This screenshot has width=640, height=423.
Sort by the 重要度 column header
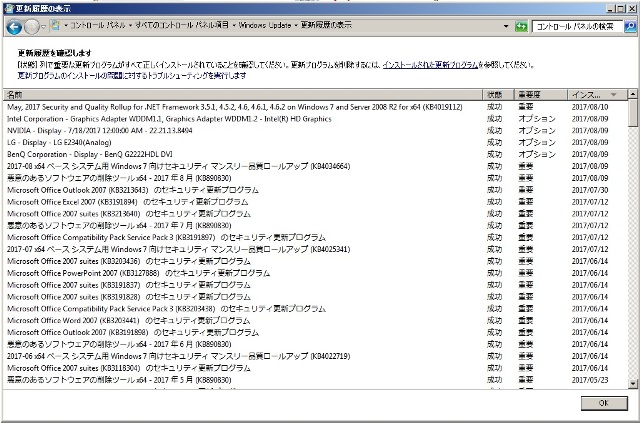[x=541, y=95]
